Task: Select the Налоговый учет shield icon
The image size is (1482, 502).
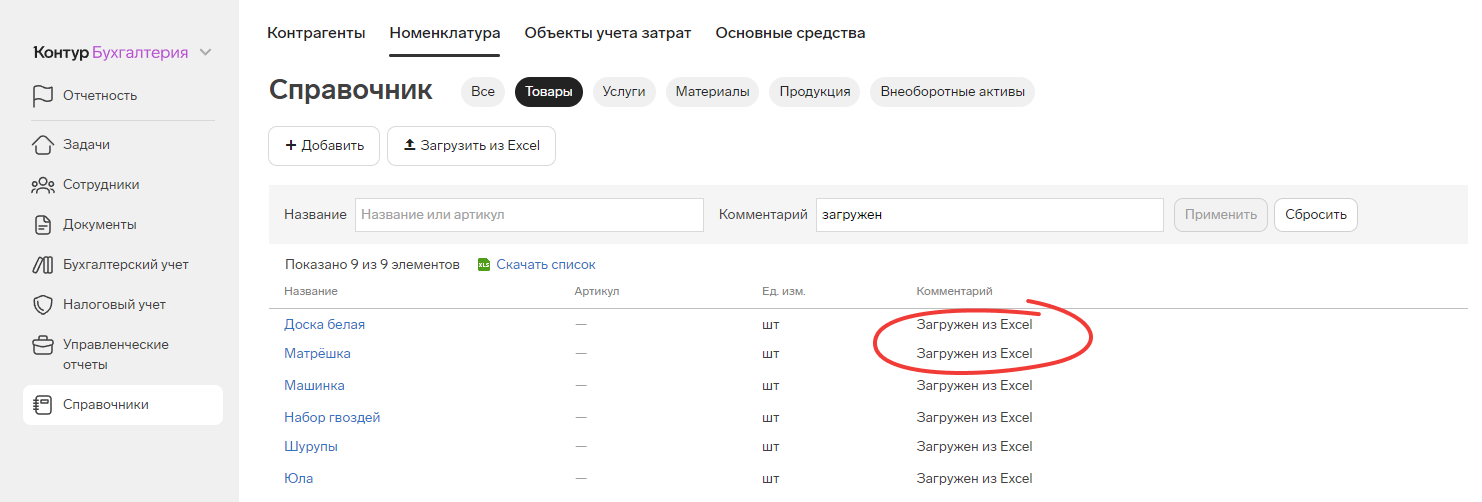Action: [x=42, y=305]
